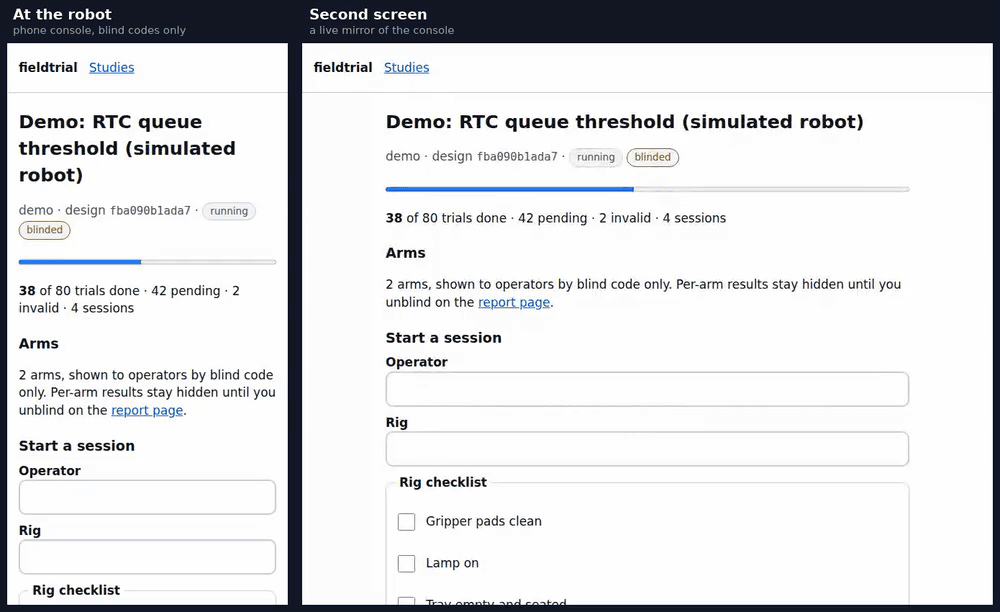Viewport: 1000px width, 612px height.
Task: Click 'Start a session' heading in phone console
Action: [x=77, y=446]
